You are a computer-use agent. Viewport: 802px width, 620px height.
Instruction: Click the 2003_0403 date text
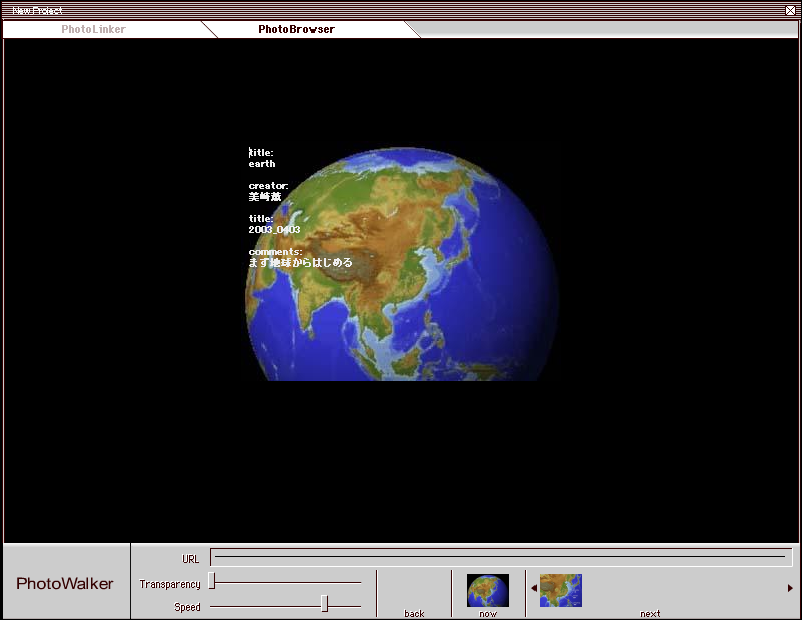[x=274, y=230]
